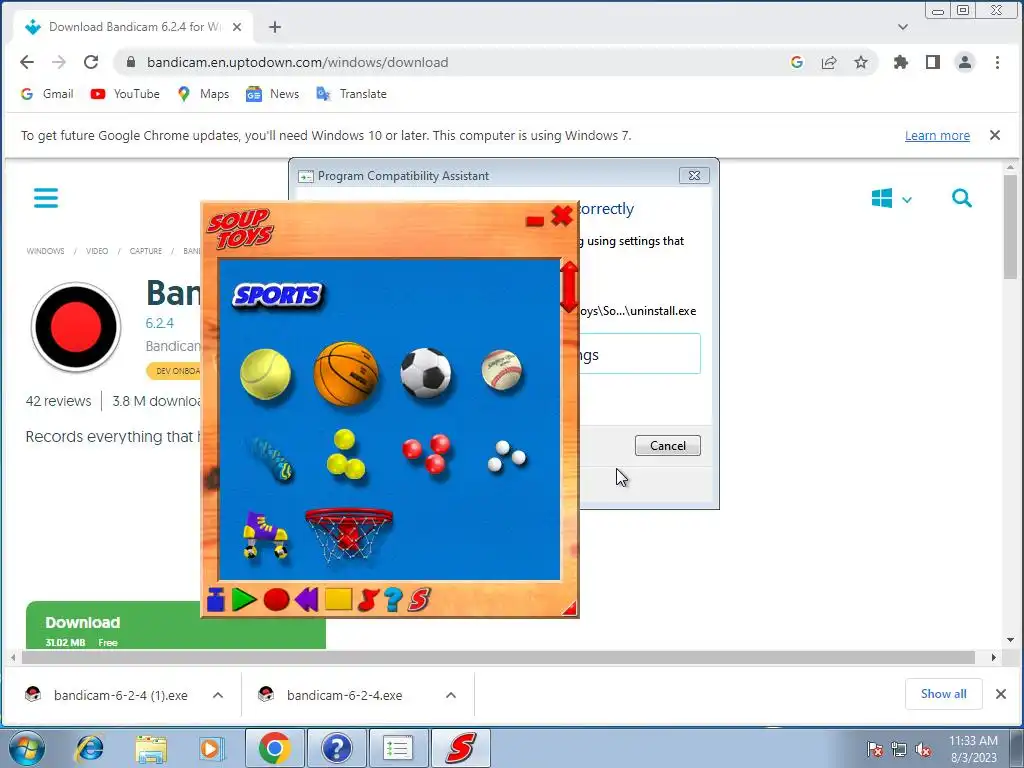Screen dimensions: 1024x768
Task: Choose the soccer ball toy
Action: point(426,373)
